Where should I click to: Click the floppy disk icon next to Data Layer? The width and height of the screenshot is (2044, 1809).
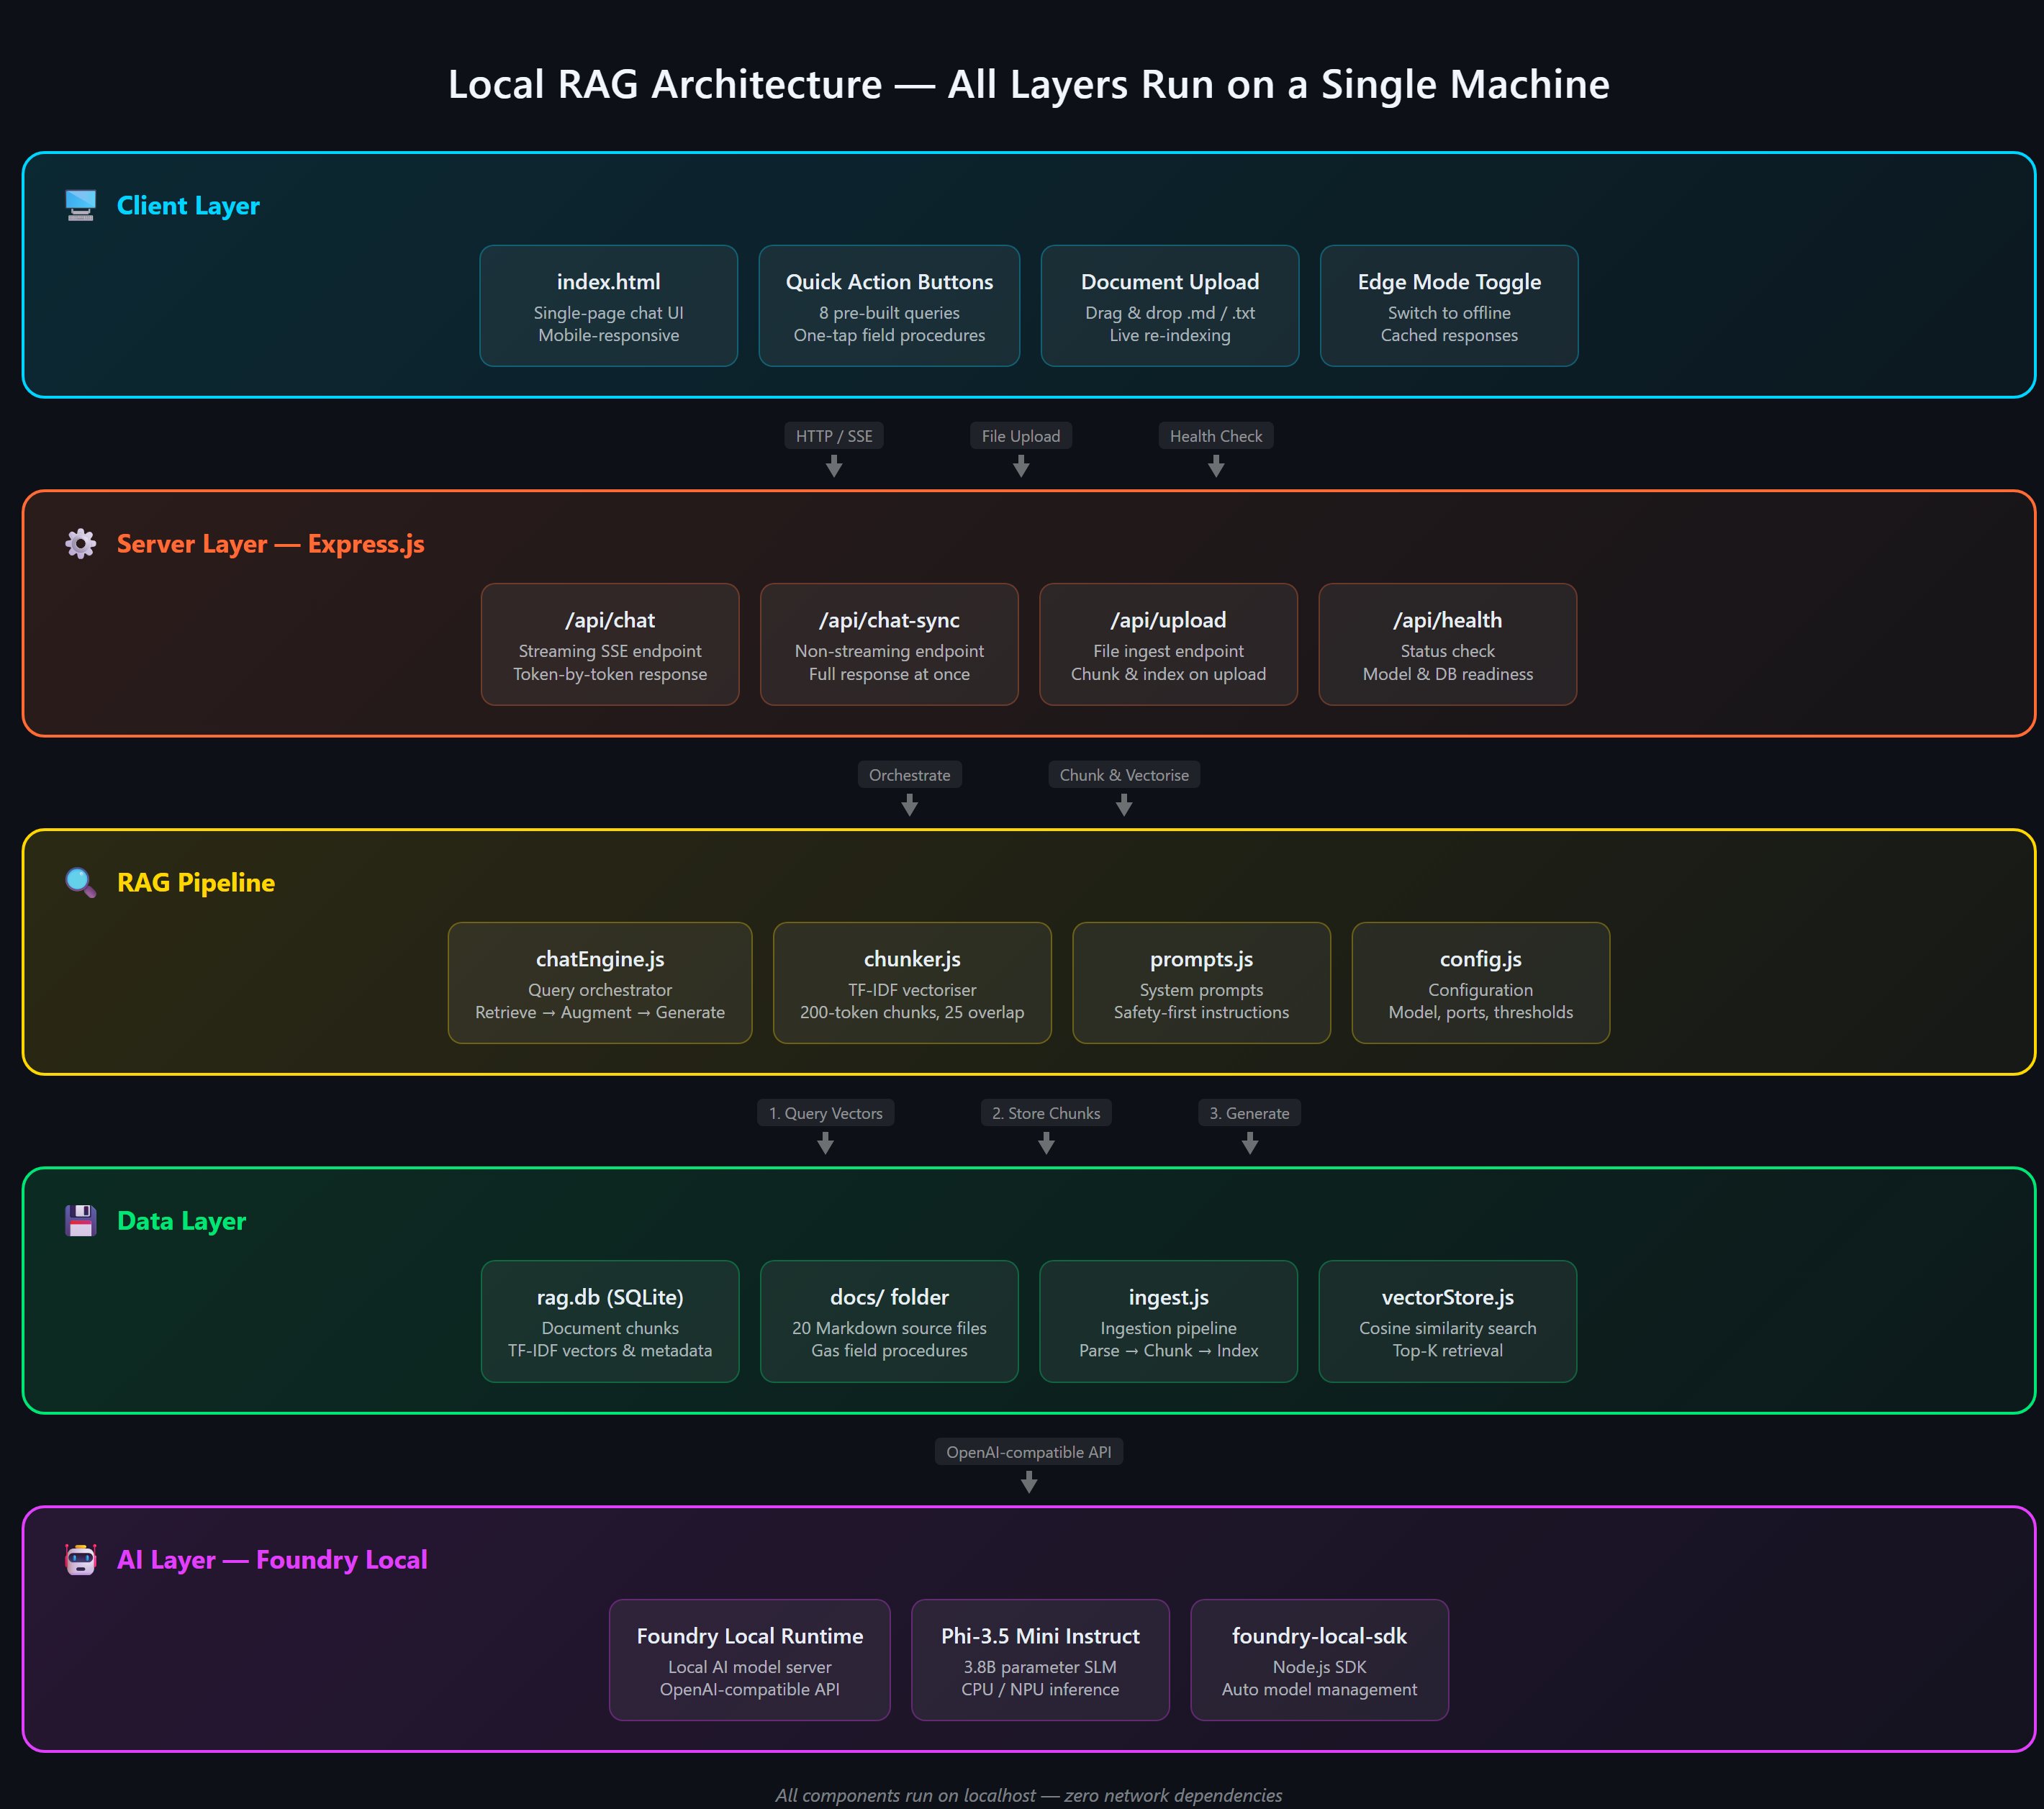pos(80,1220)
